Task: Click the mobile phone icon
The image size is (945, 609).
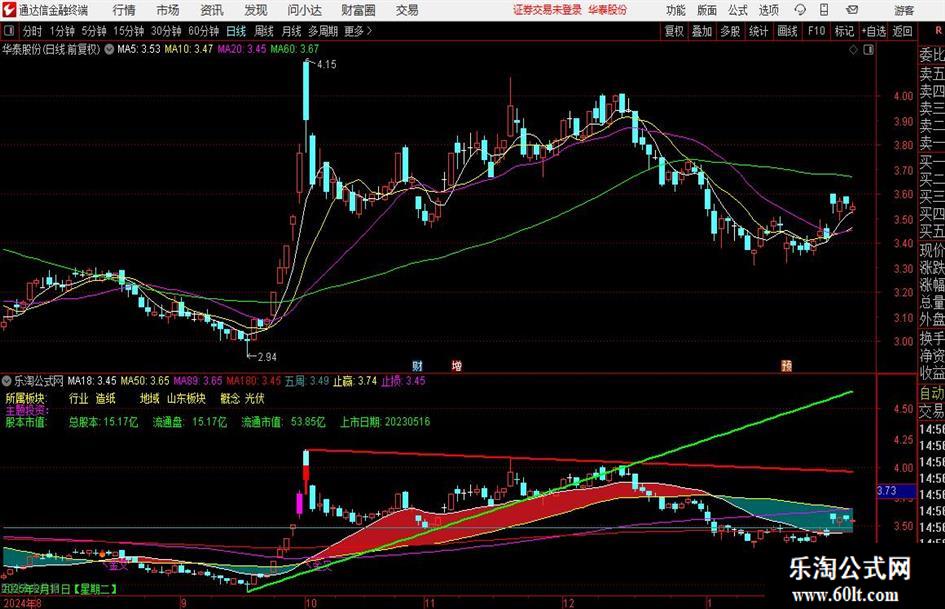Action: (x=824, y=10)
